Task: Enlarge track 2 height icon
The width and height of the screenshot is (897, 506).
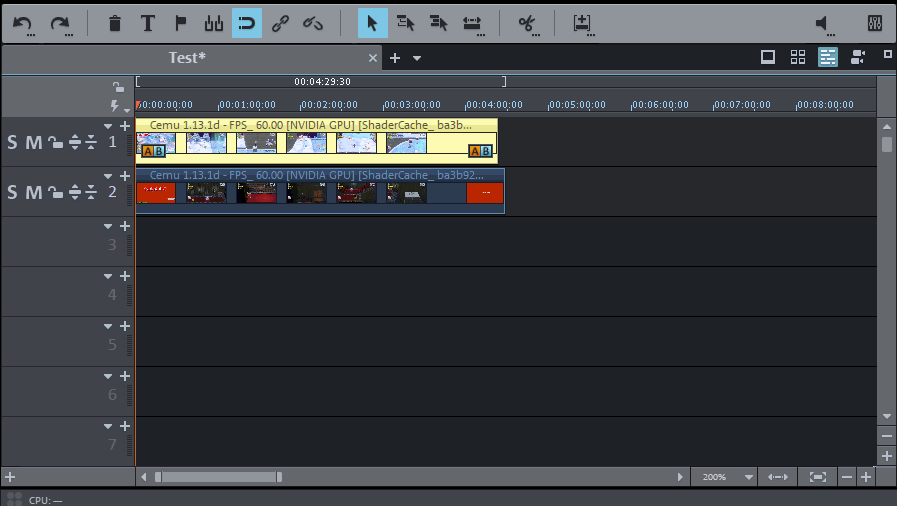Action: pyautogui.click(x=74, y=192)
